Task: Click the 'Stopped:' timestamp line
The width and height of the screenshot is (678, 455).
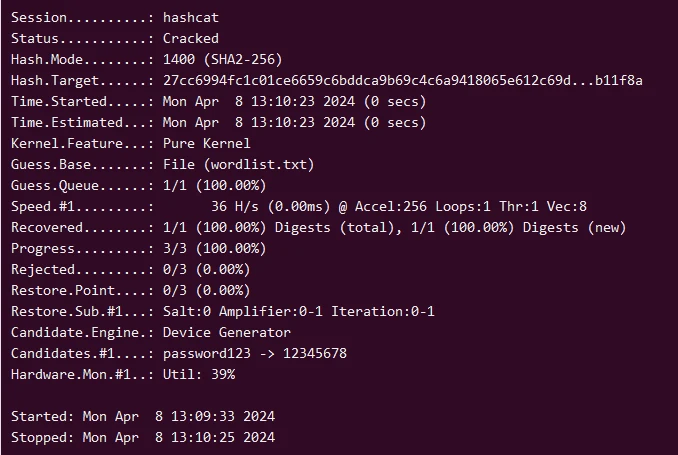Action: tap(143, 437)
